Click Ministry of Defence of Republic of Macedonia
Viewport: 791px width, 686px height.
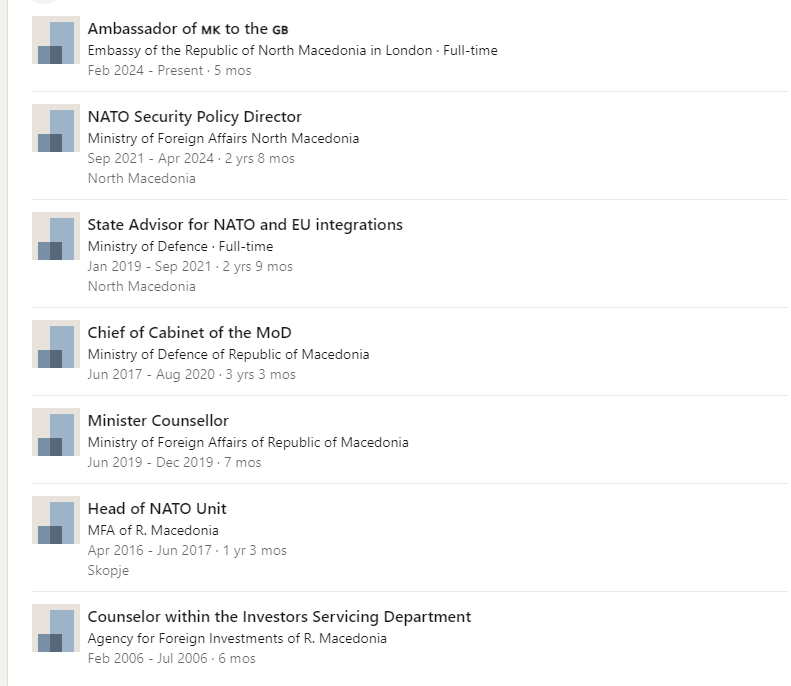point(229,354)
